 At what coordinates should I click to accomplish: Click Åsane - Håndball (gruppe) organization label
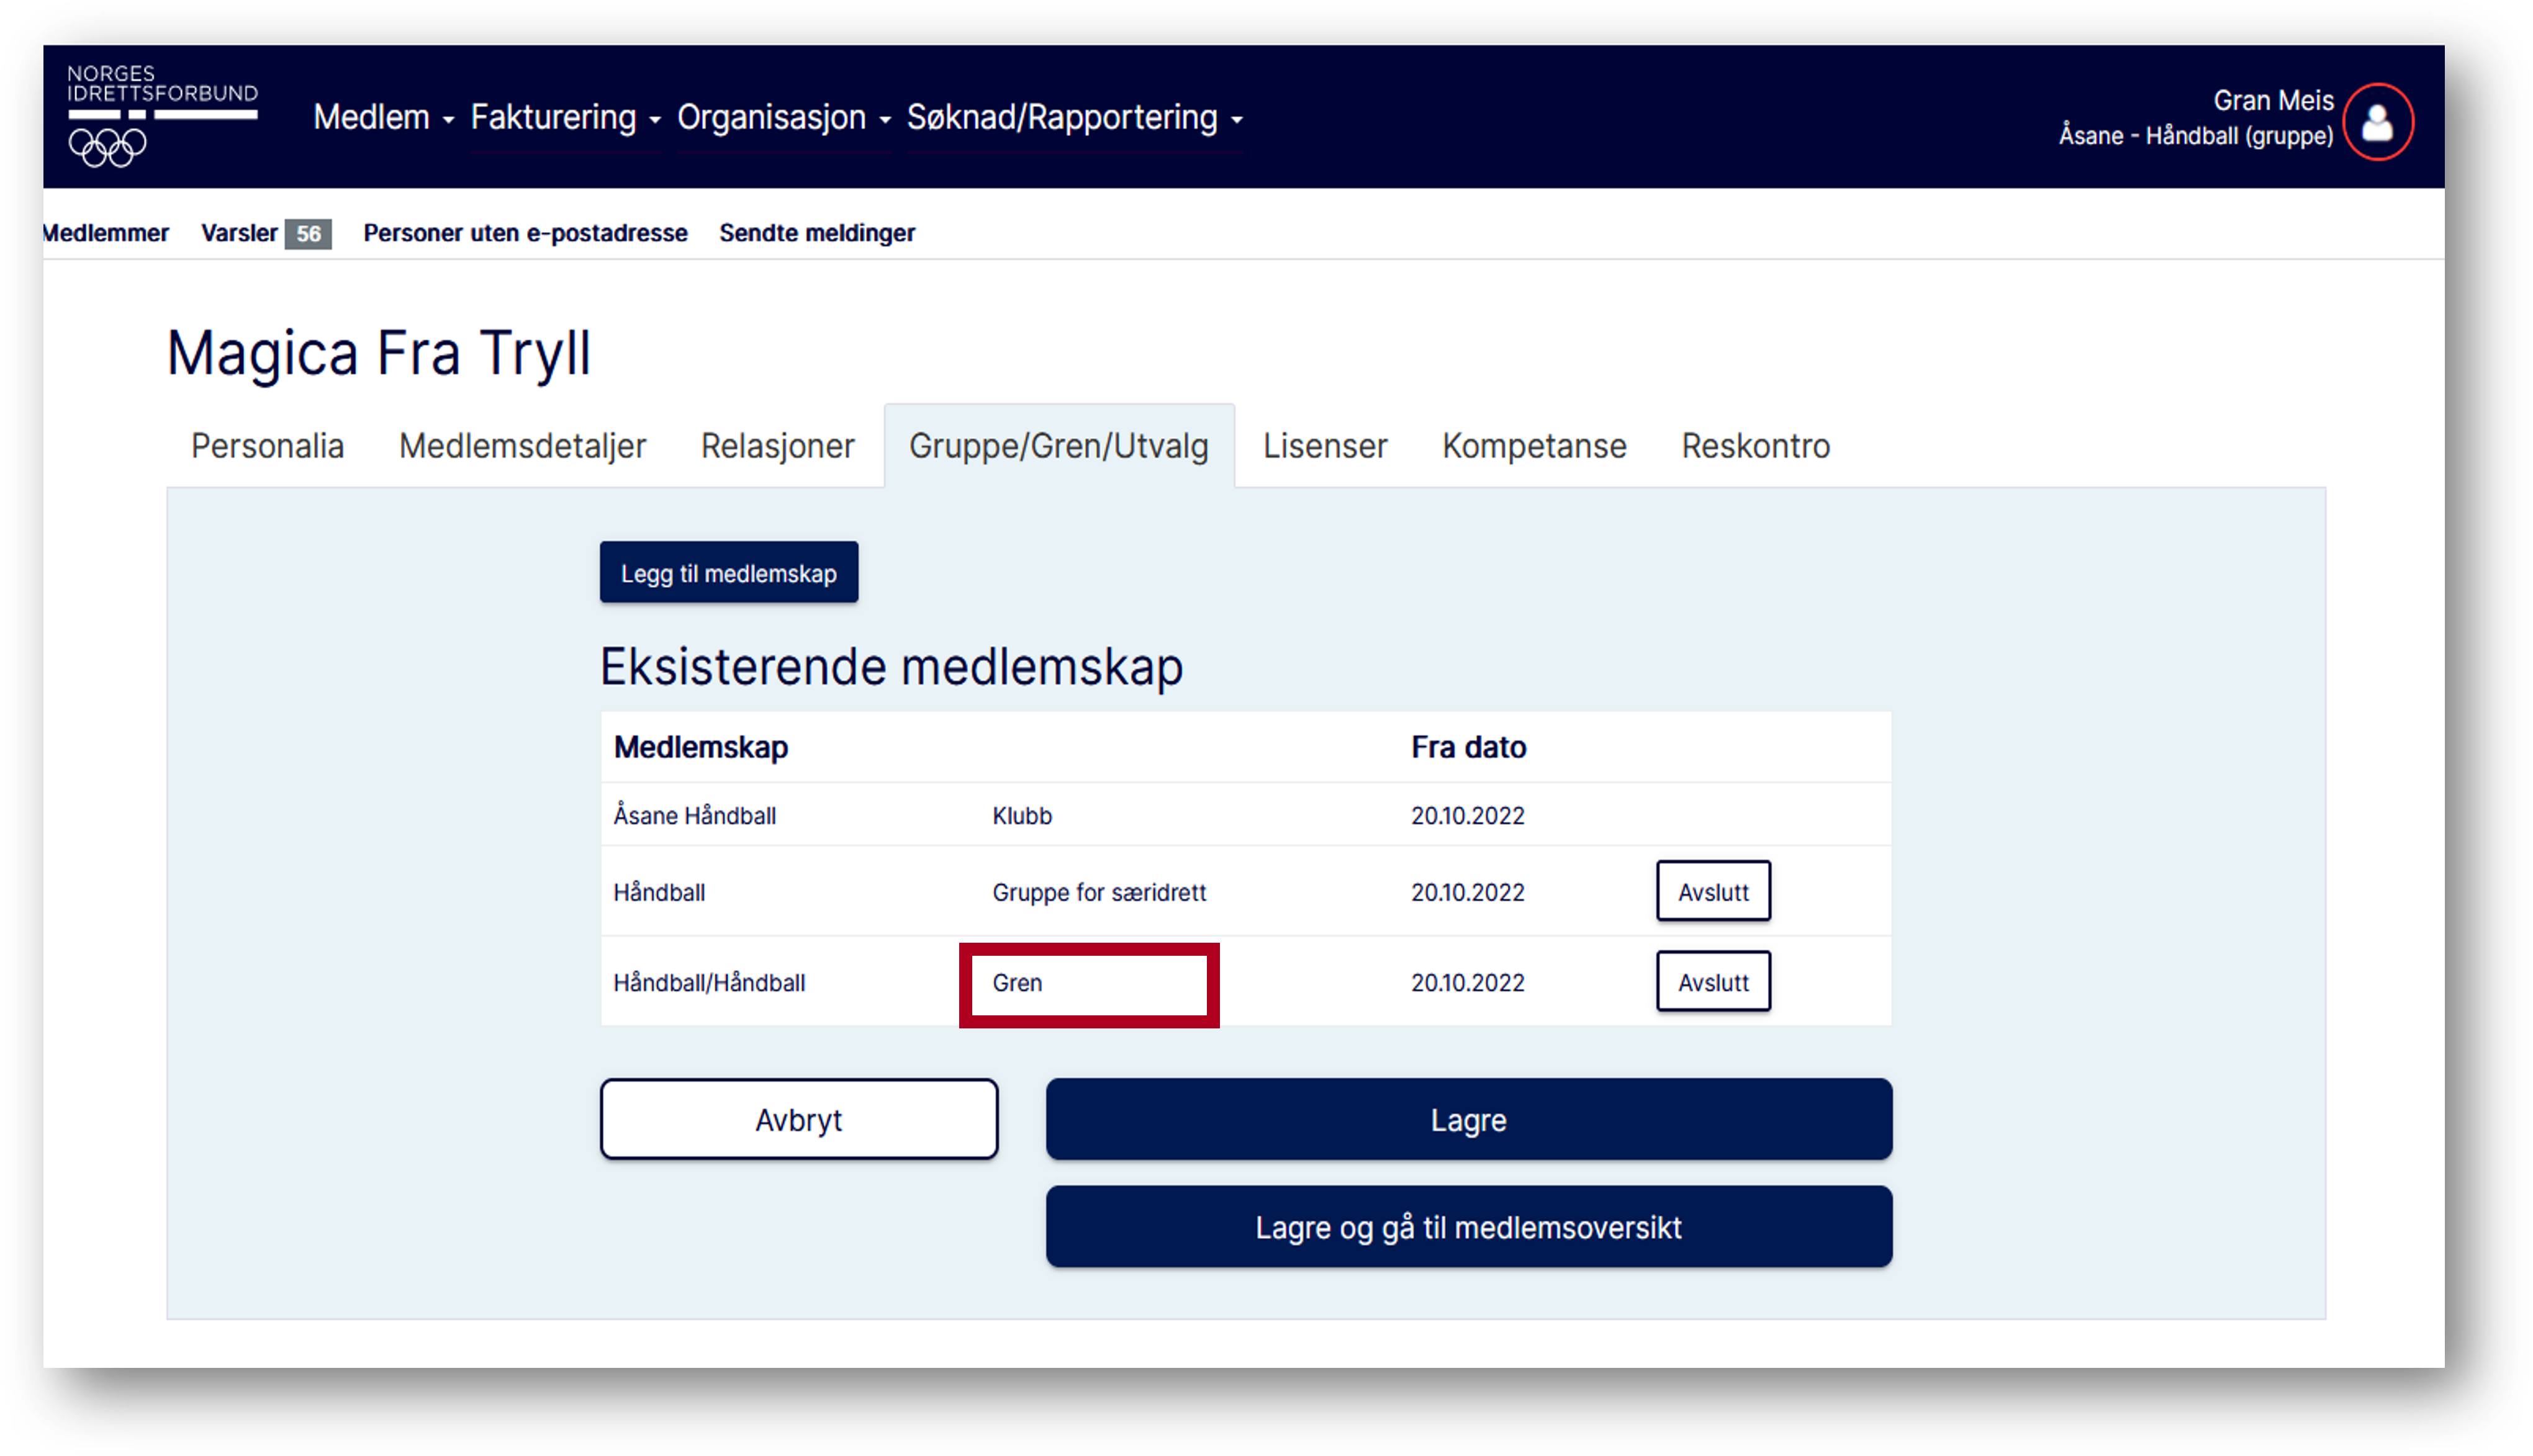click(x=2195, y=136)
